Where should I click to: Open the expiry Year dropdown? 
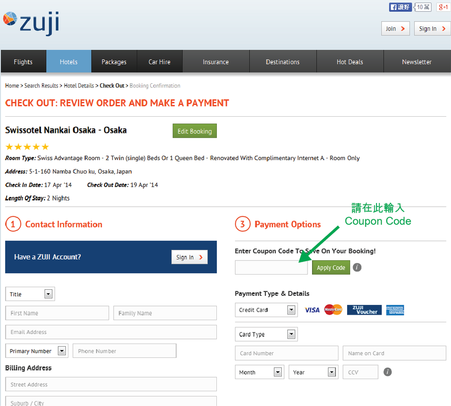tap(313, 372)
